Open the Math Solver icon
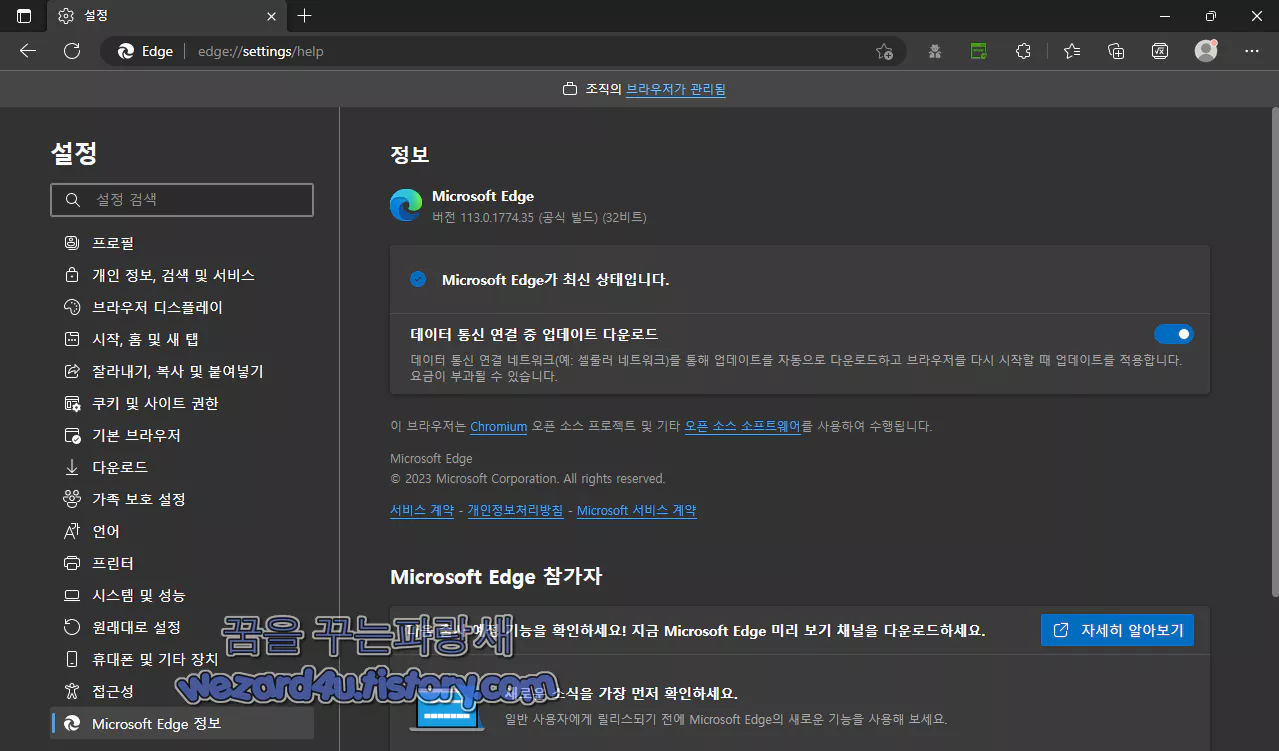Viewport: 1279px width, 751px height. (1160, 51)
